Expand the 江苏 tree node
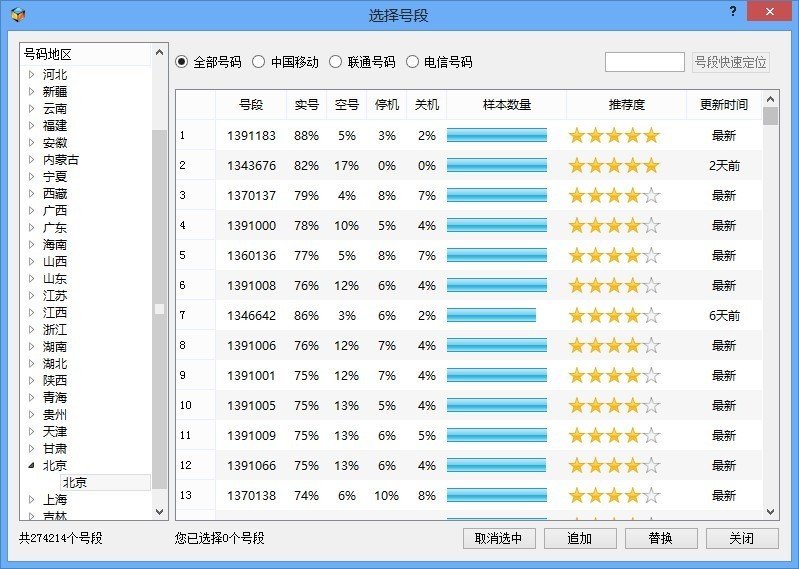799x569 pixels. pos(32,295)
